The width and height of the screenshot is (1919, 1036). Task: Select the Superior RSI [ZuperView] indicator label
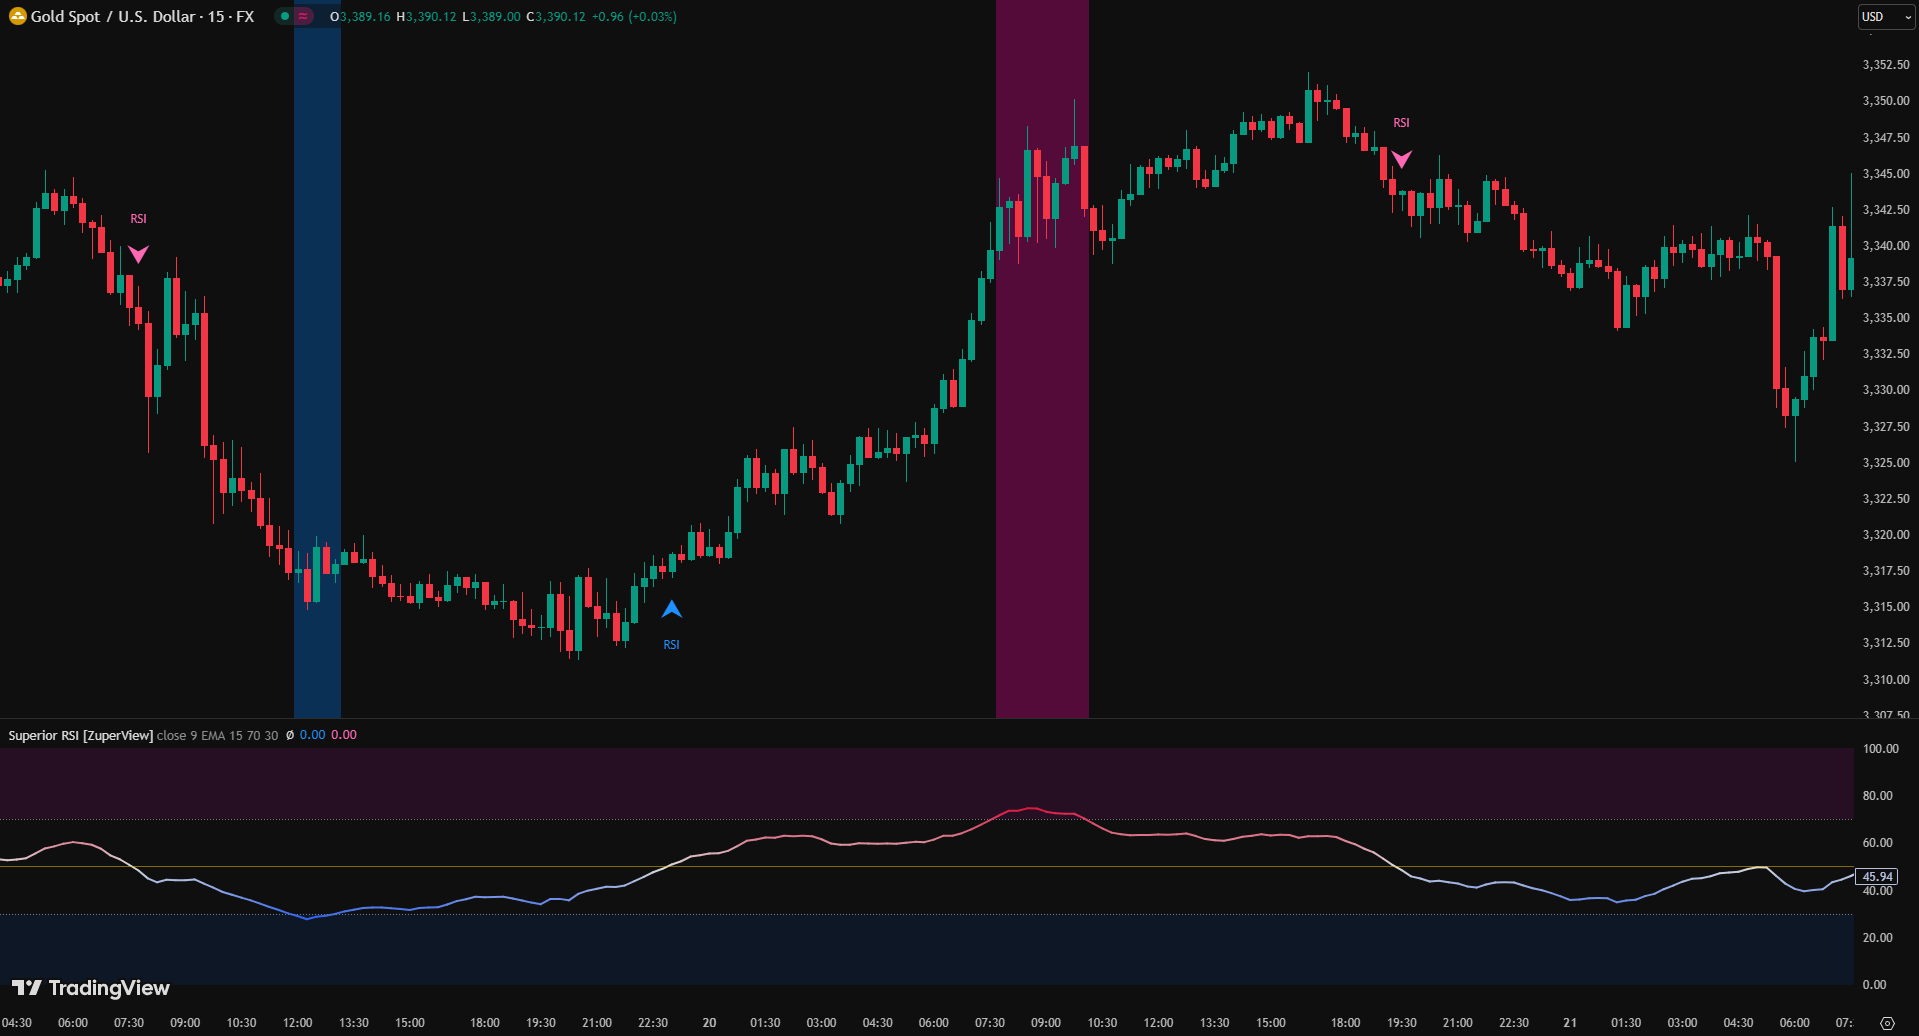[81, 735]
